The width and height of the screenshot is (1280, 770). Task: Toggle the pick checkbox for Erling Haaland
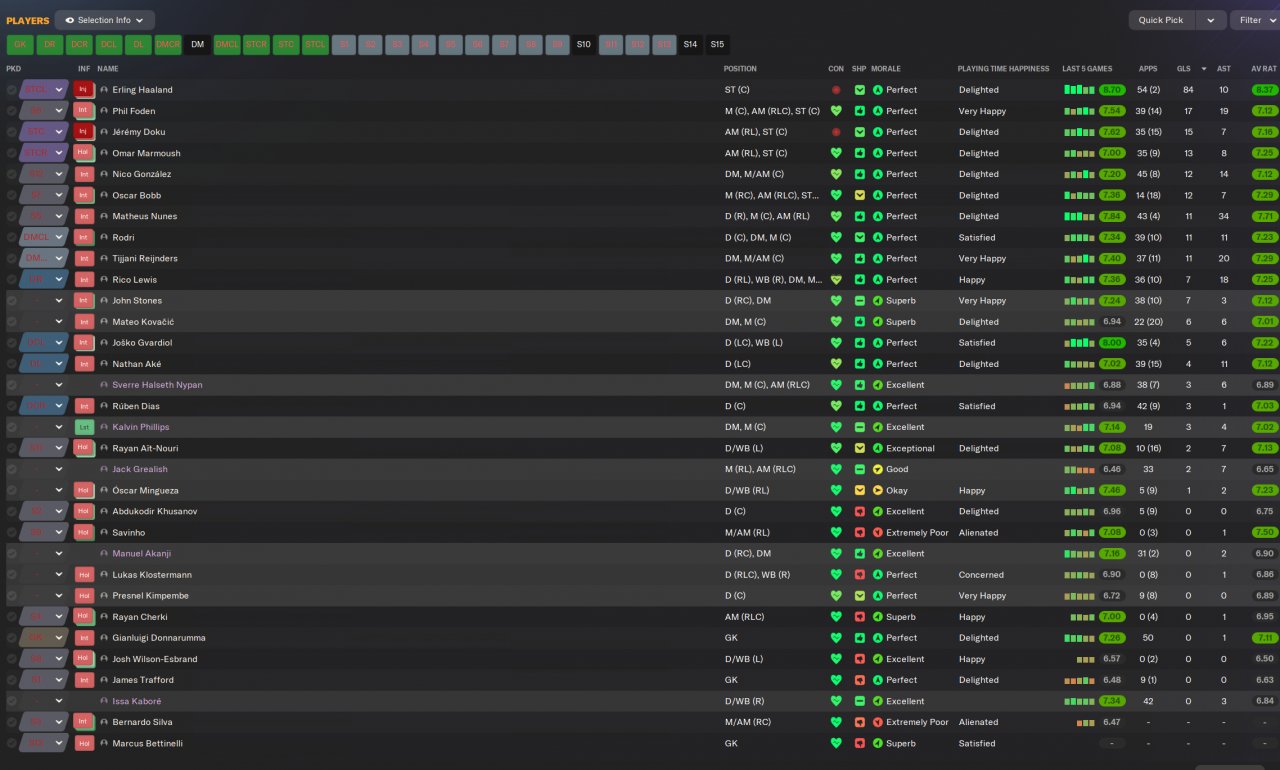tap(12, 90)
